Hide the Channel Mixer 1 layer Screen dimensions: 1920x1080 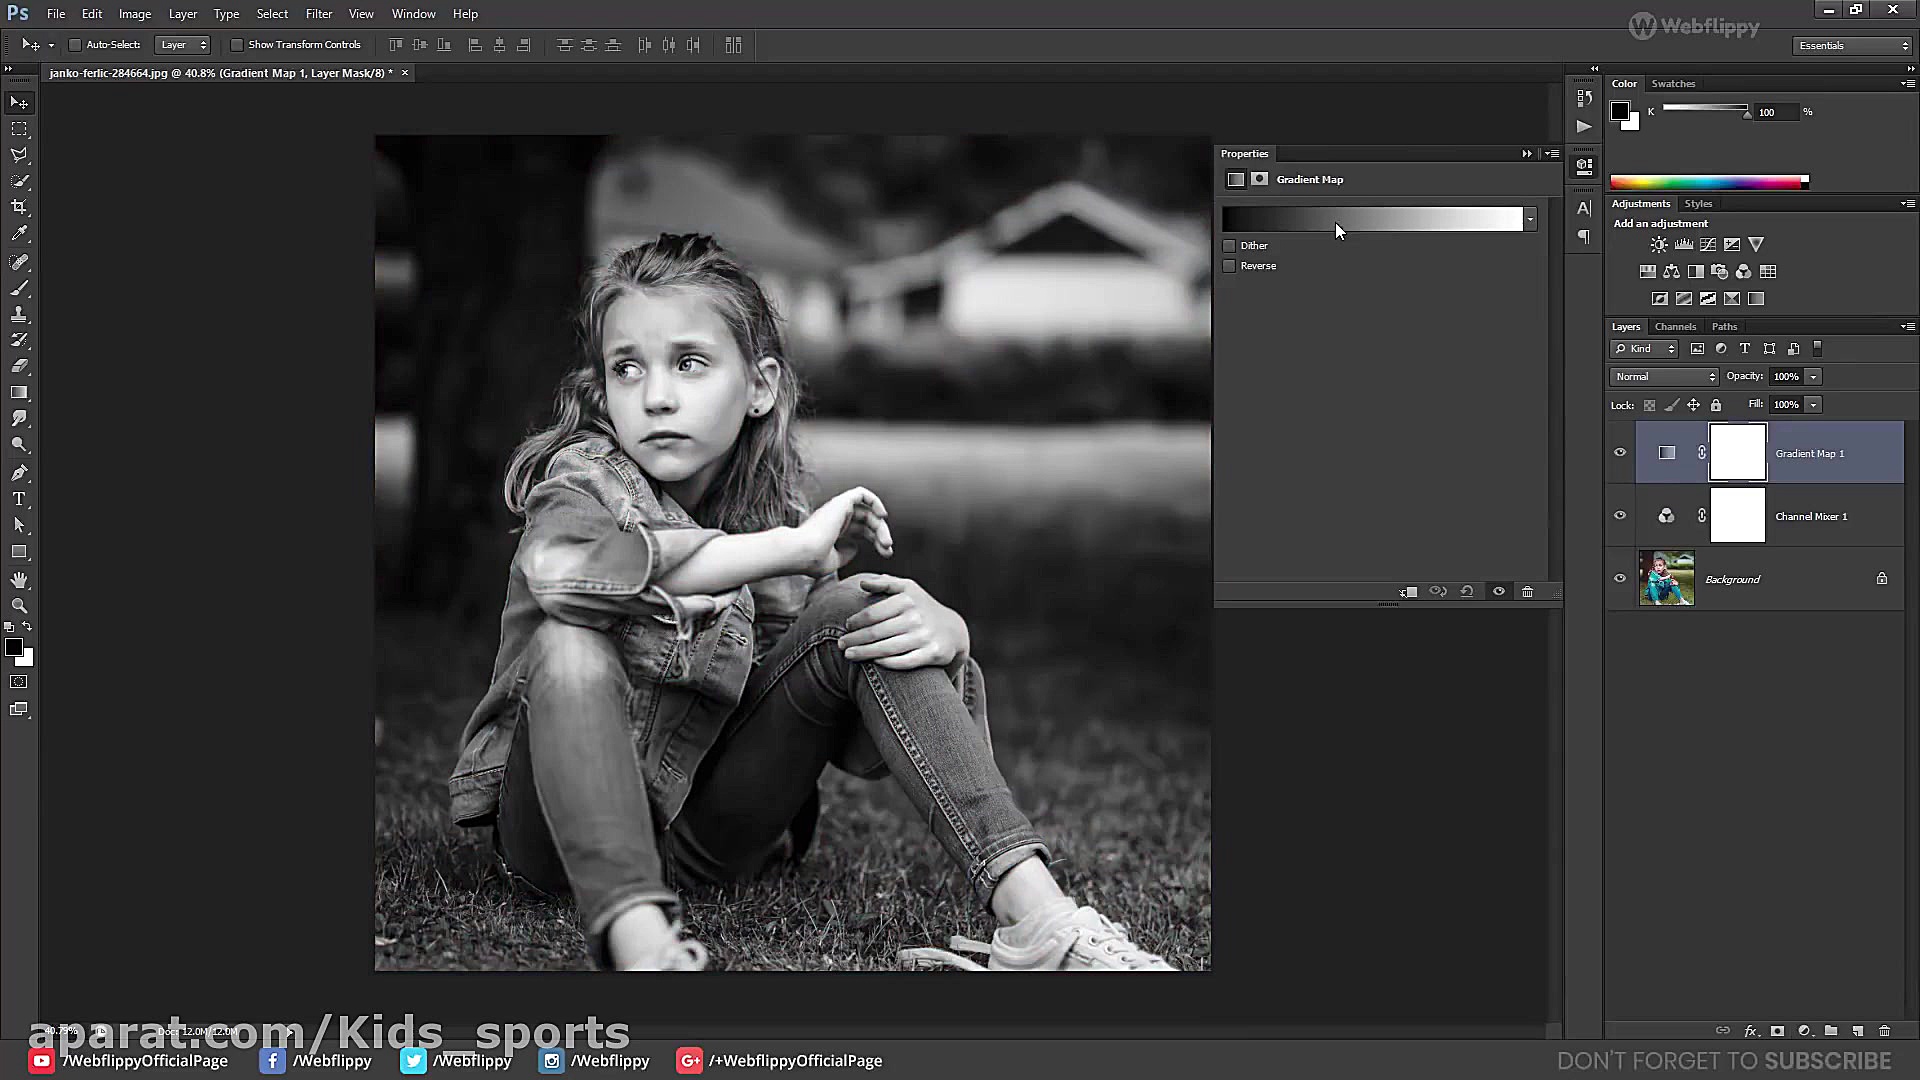coord(1620,516)
